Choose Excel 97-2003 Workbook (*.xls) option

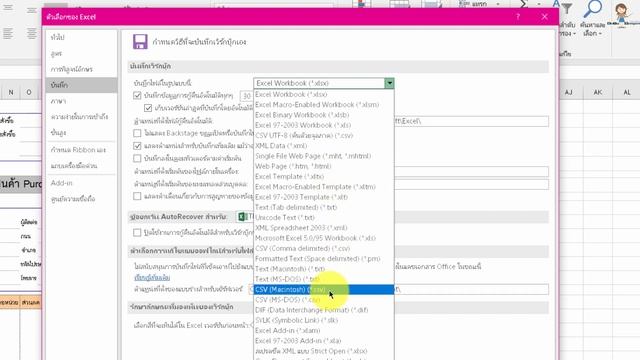(324, 125)
